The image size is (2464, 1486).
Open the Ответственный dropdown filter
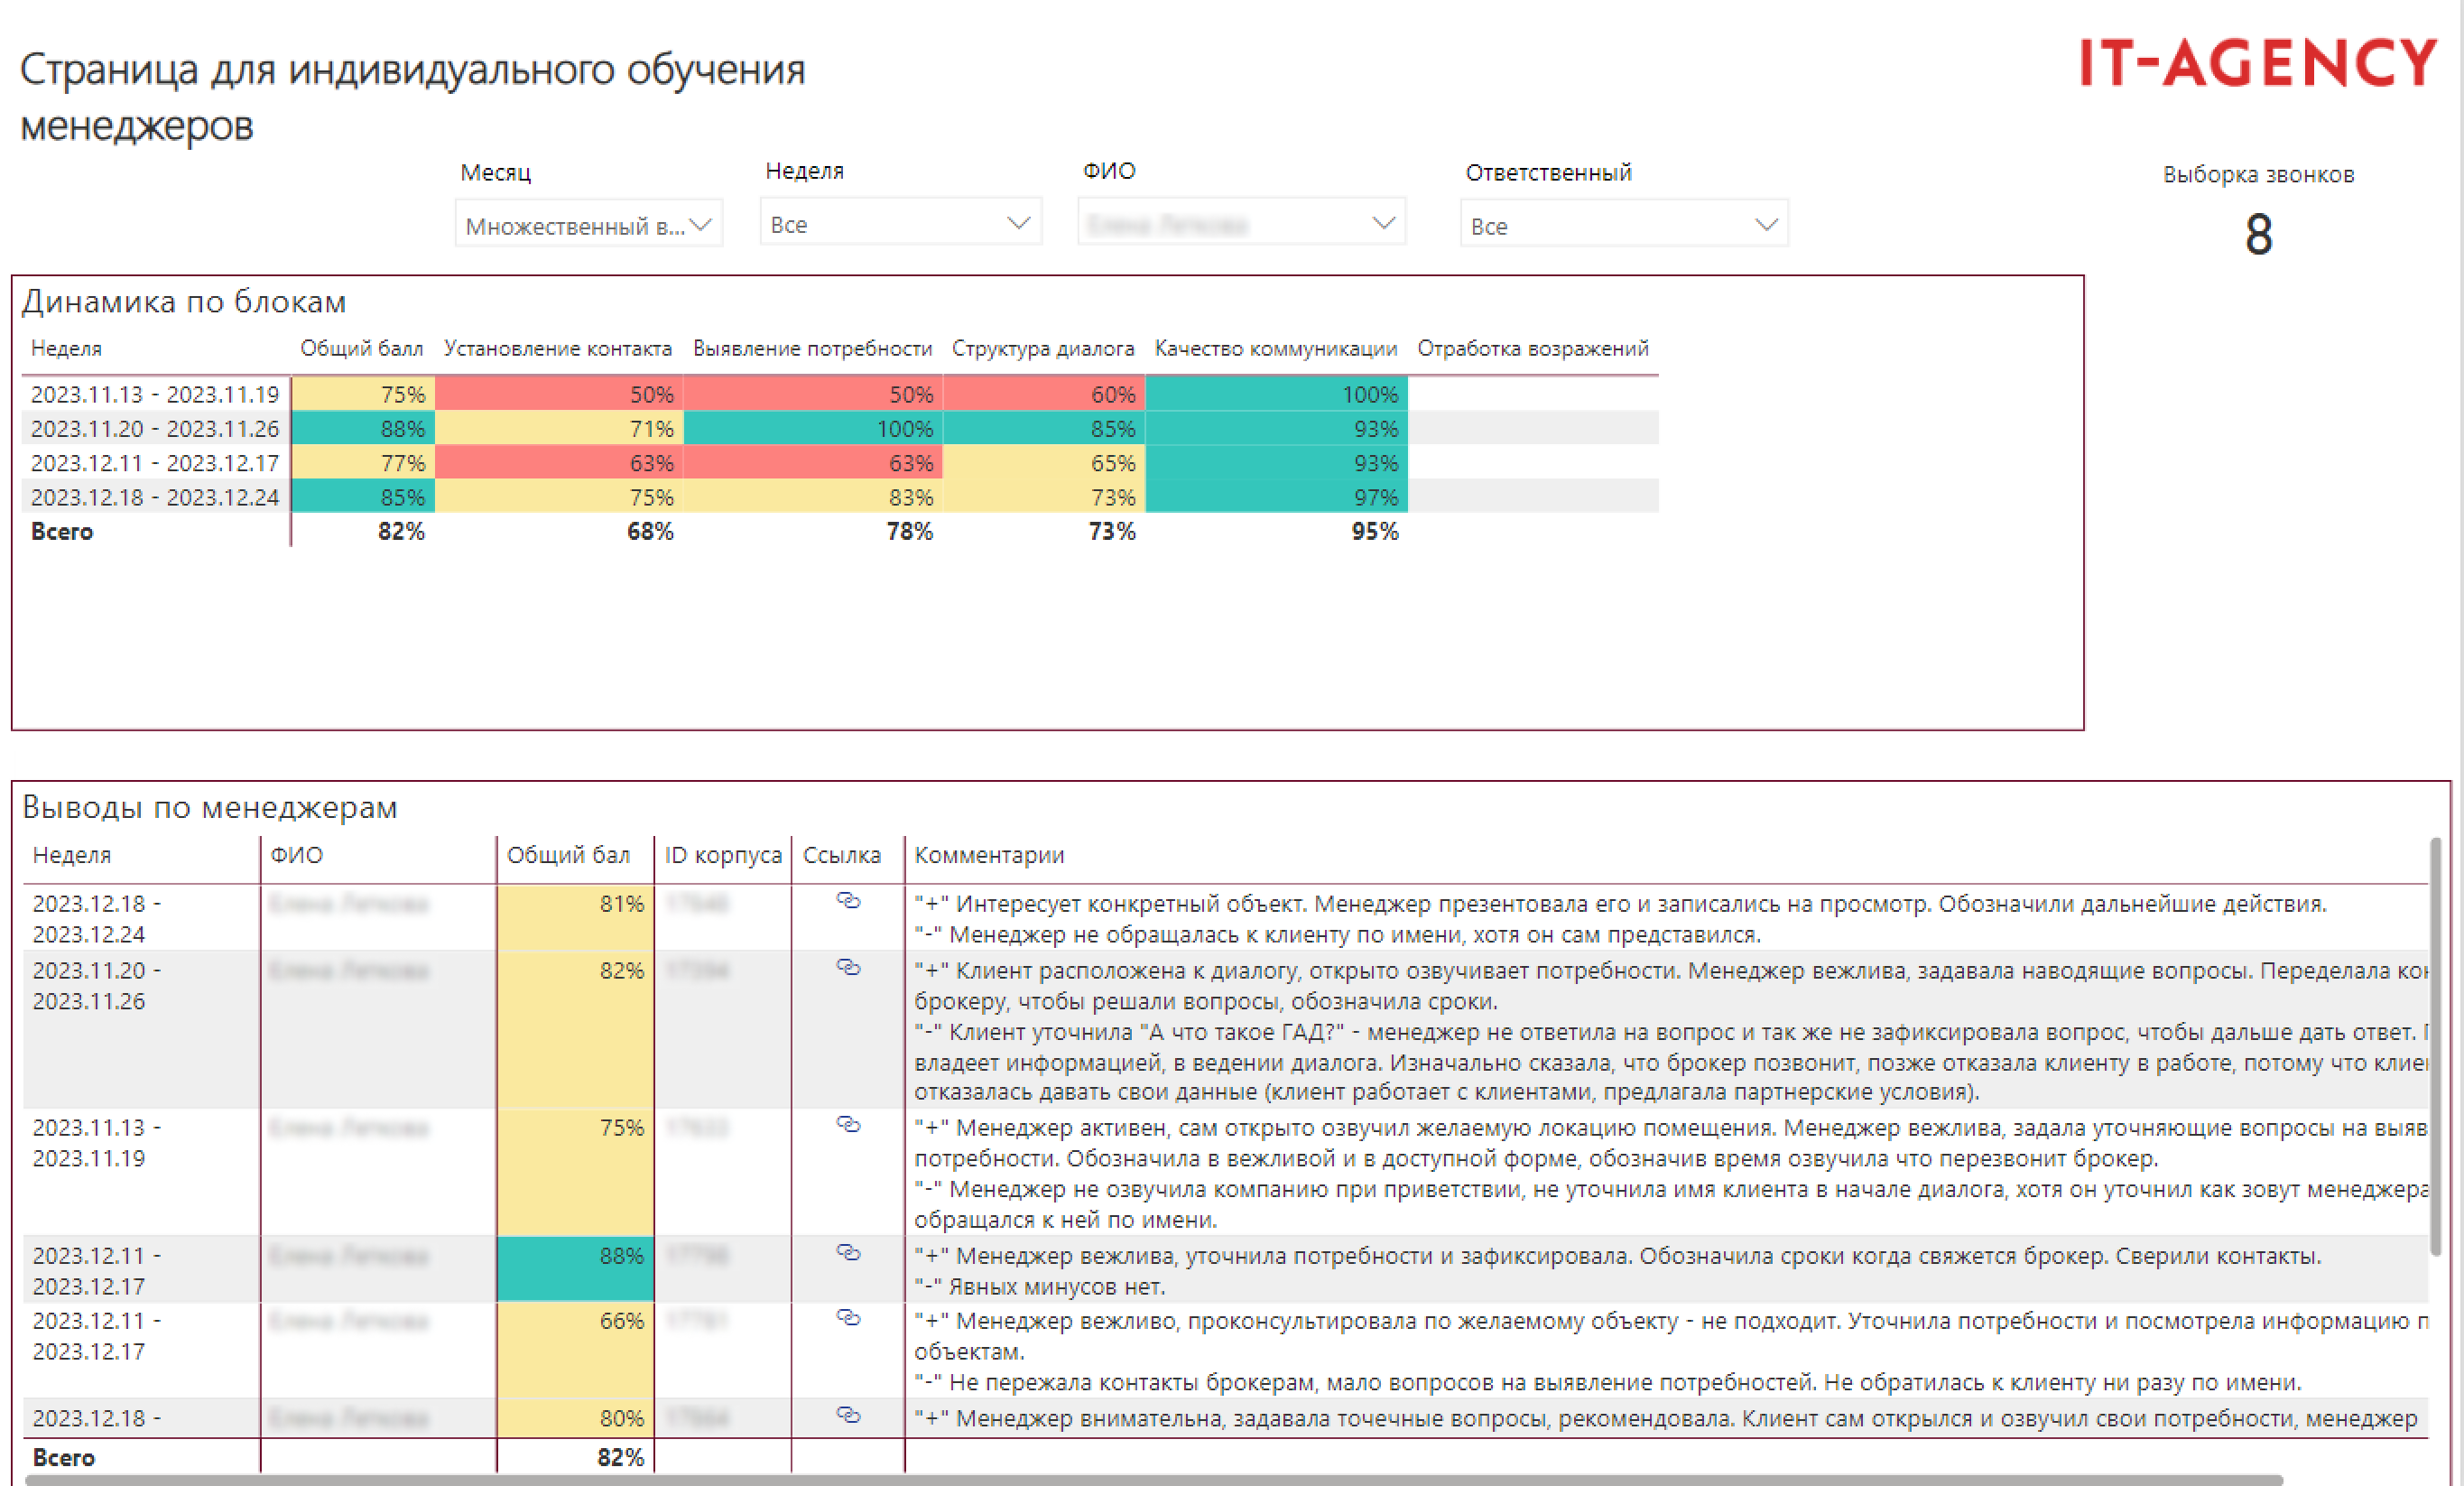[x=1623, y=225]
